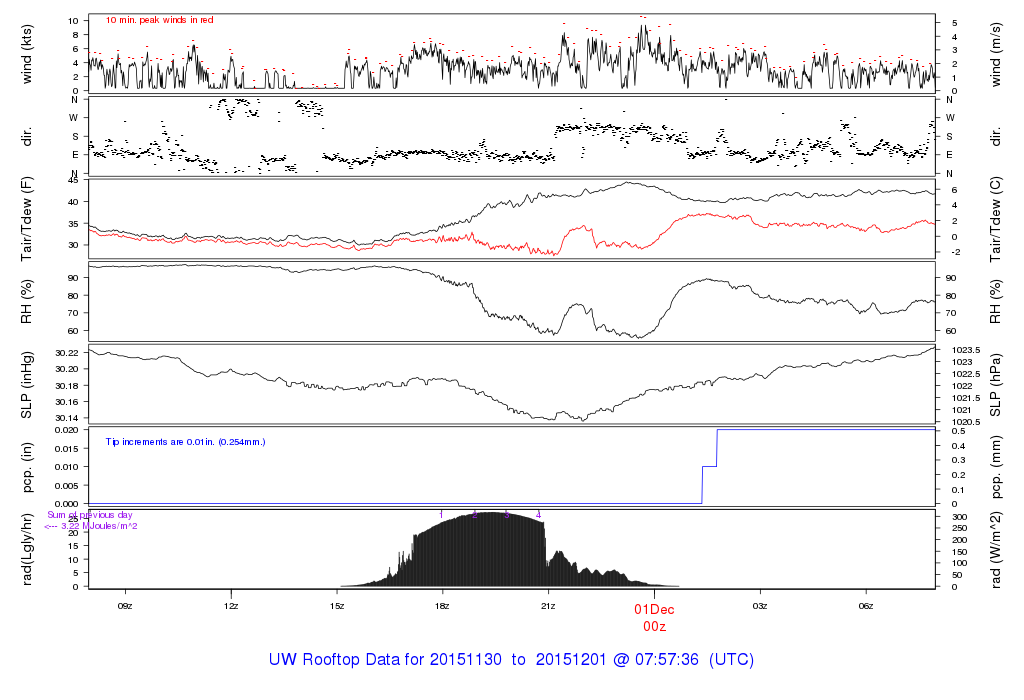Click the 'wind (kts)' left axis label
Image resolution: width=1024 pixels, height=700 pixels.
27,53
